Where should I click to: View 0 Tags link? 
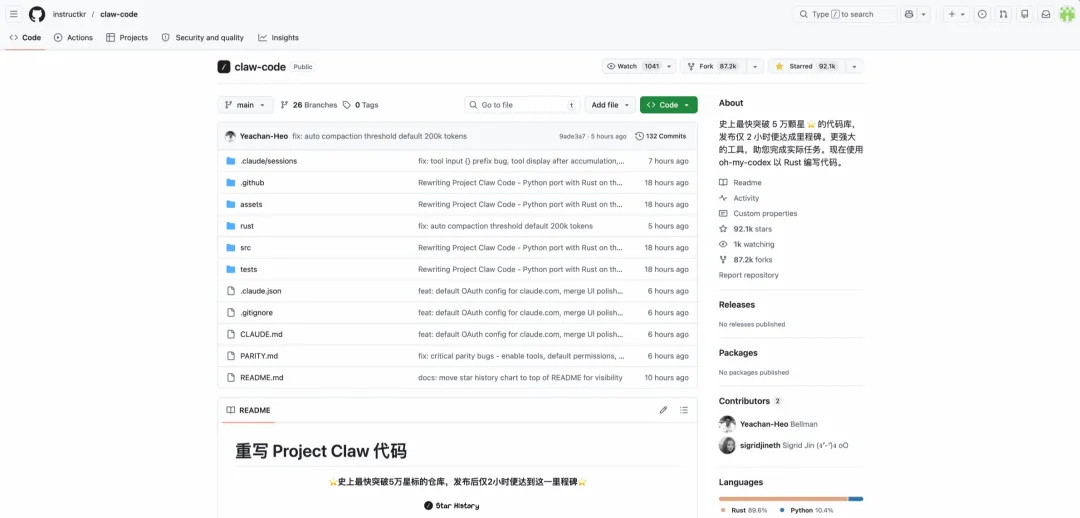[x=360, y=105]
